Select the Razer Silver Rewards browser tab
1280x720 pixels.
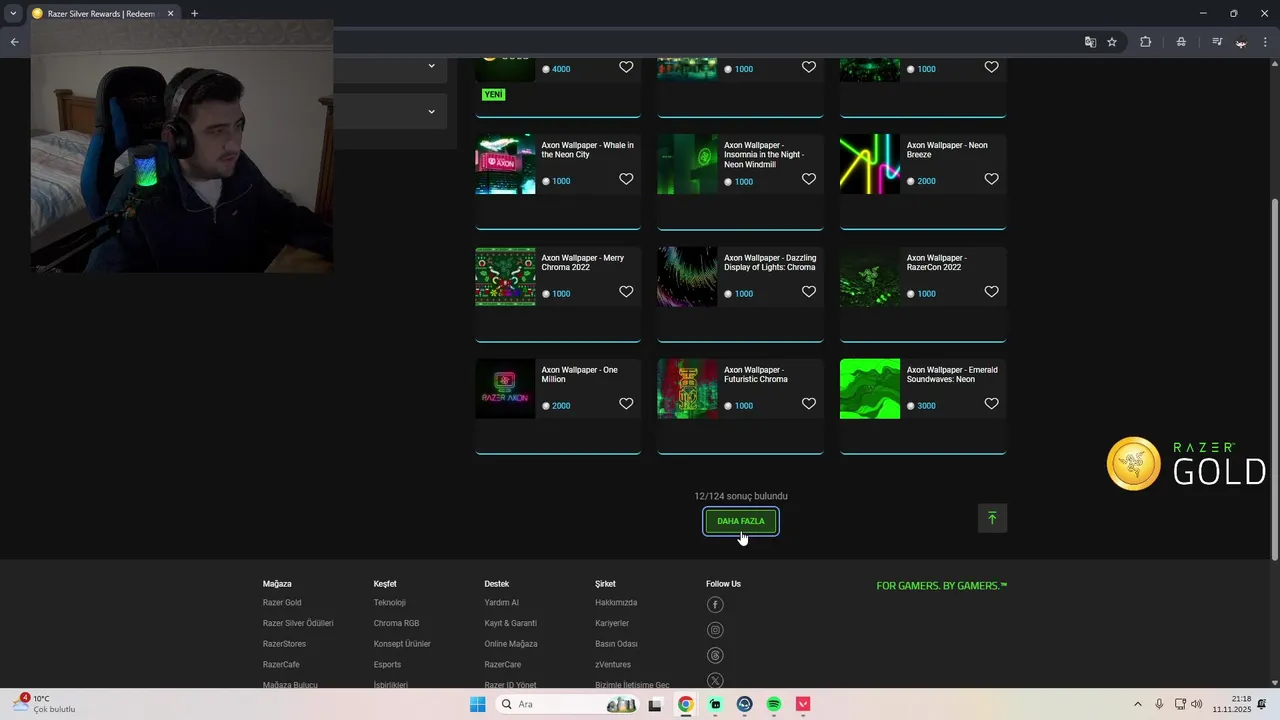[103, 13]
